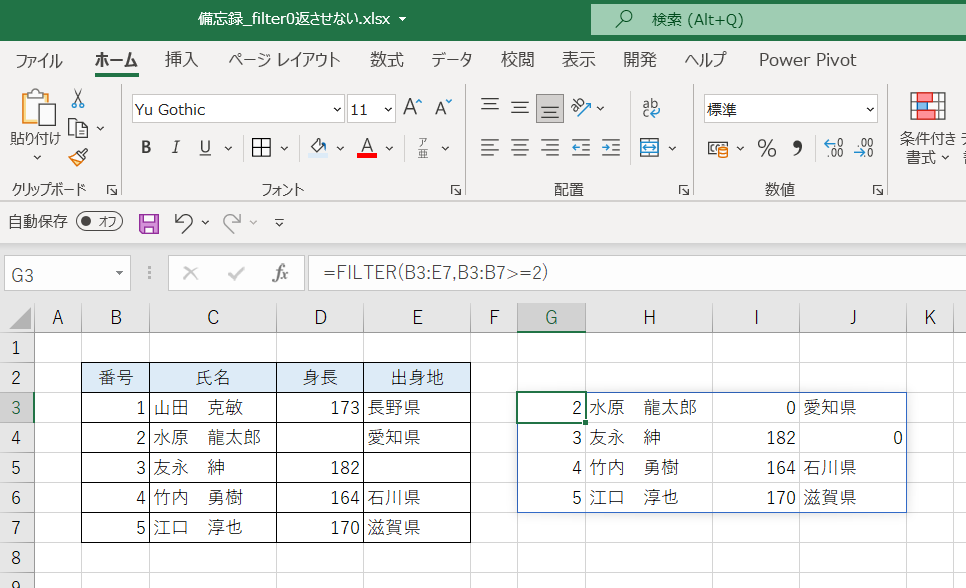Click the Copy icon
Image resolution: width=966 pixels, height=588 pixels.
point(78,128)
